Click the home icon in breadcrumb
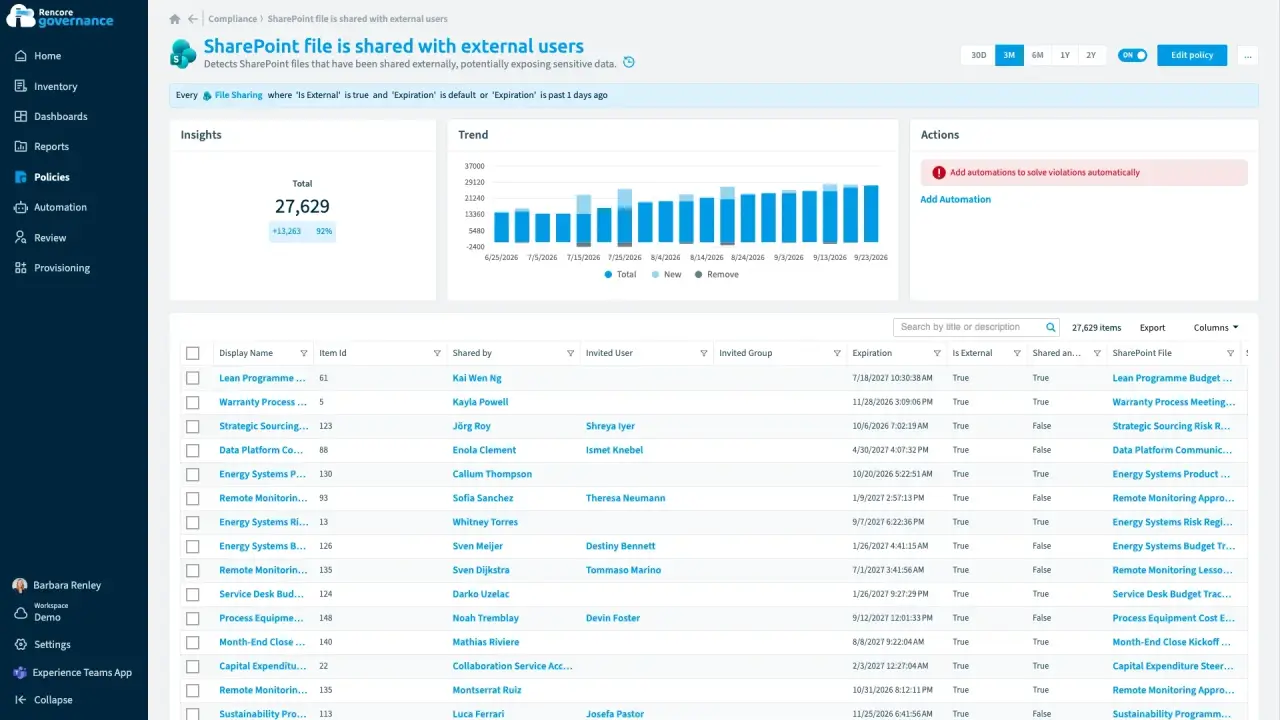 tap(175, 19)
